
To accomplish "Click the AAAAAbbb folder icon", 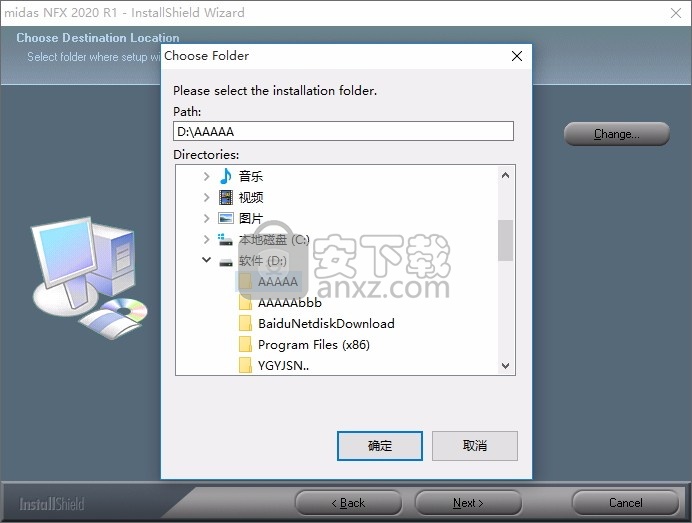I will click(245, 302).
